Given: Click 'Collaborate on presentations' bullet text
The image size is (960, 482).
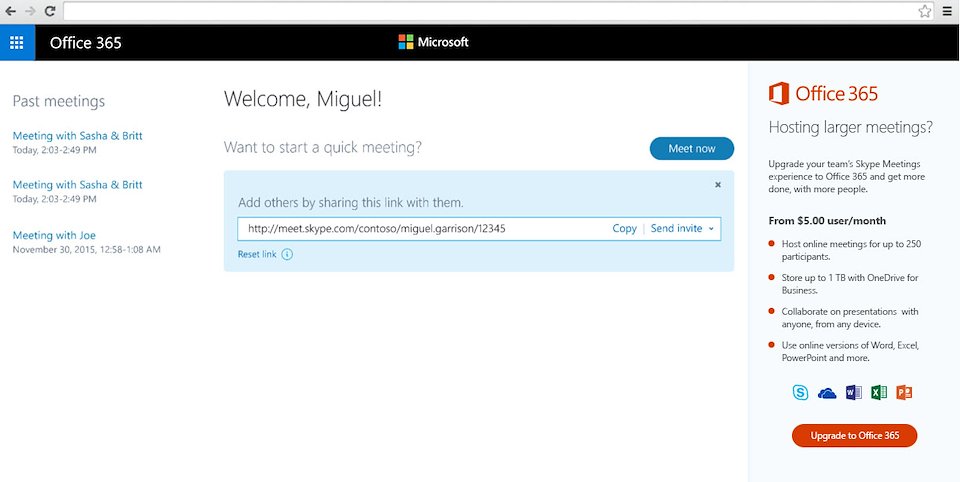Looking at the screenshot, I should [850, 318].
